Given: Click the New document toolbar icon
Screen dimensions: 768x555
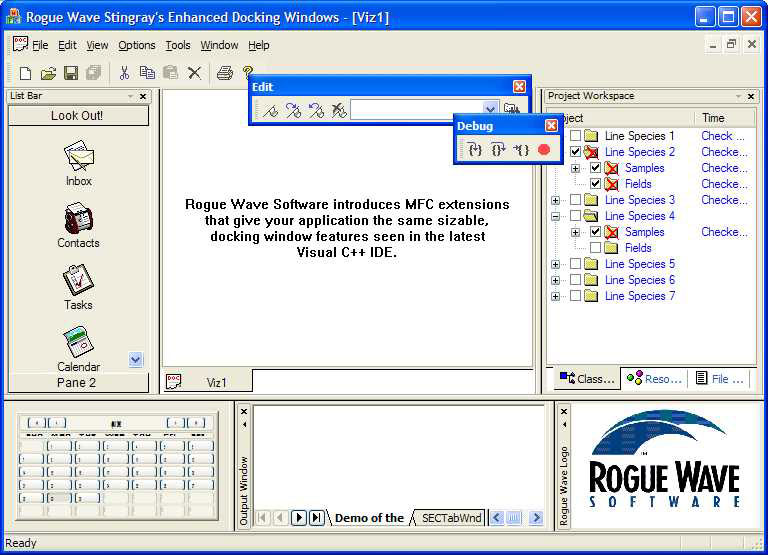Looking at the screenshot, I should [25, 73].
